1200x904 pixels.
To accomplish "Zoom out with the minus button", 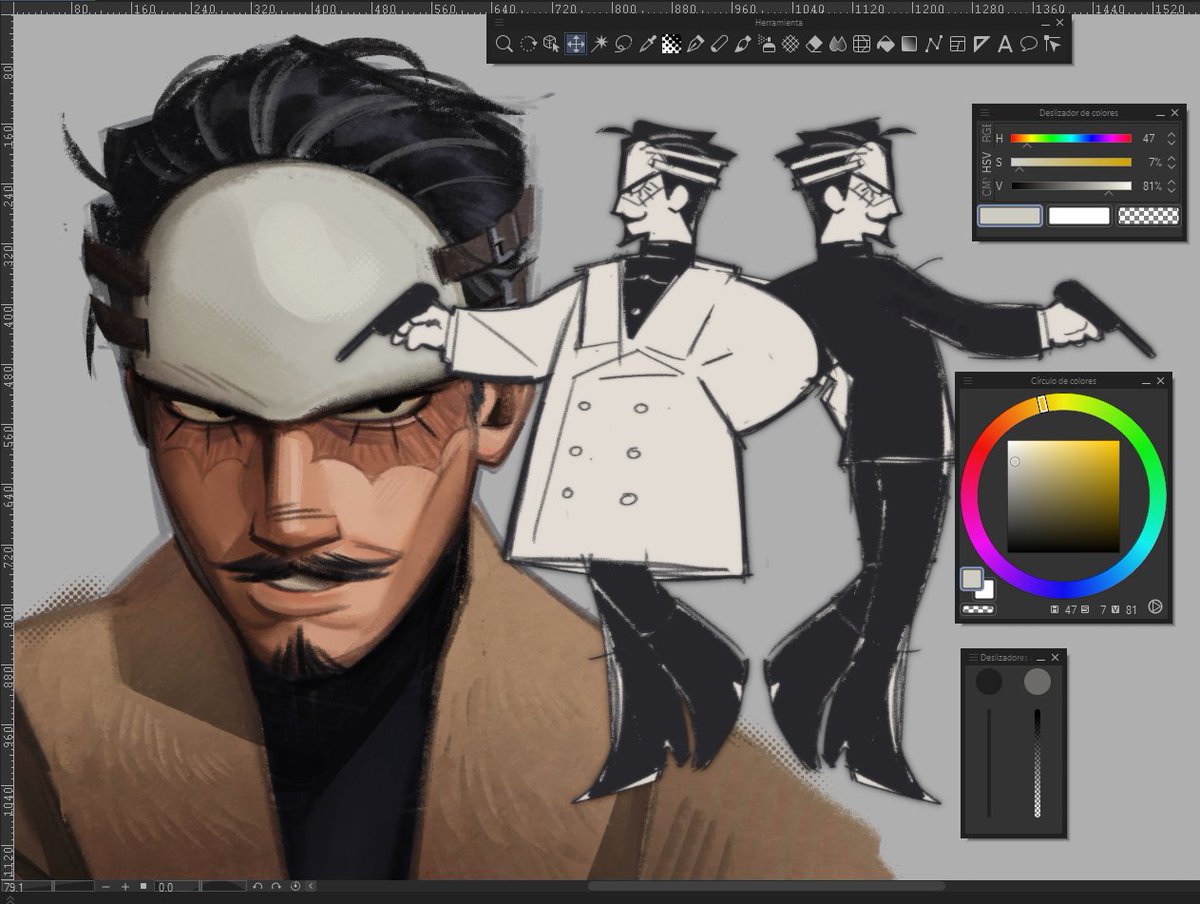I will pyautogui.click(x=106, y=887).
